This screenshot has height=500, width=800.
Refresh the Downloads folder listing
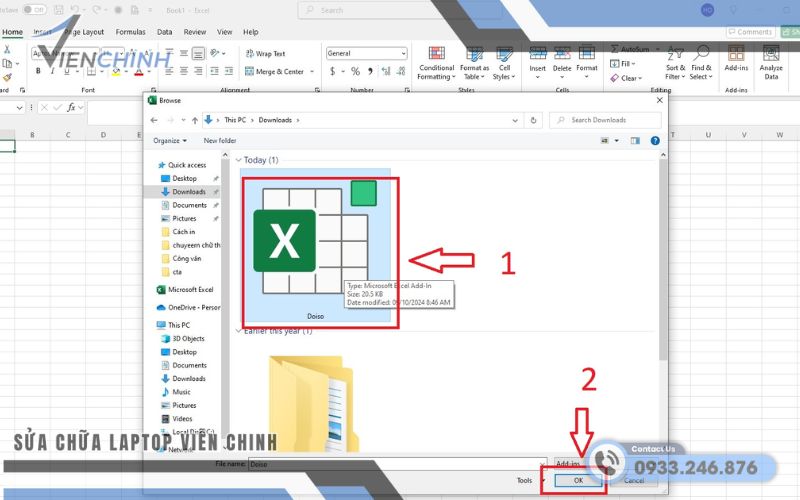[533, 120]
